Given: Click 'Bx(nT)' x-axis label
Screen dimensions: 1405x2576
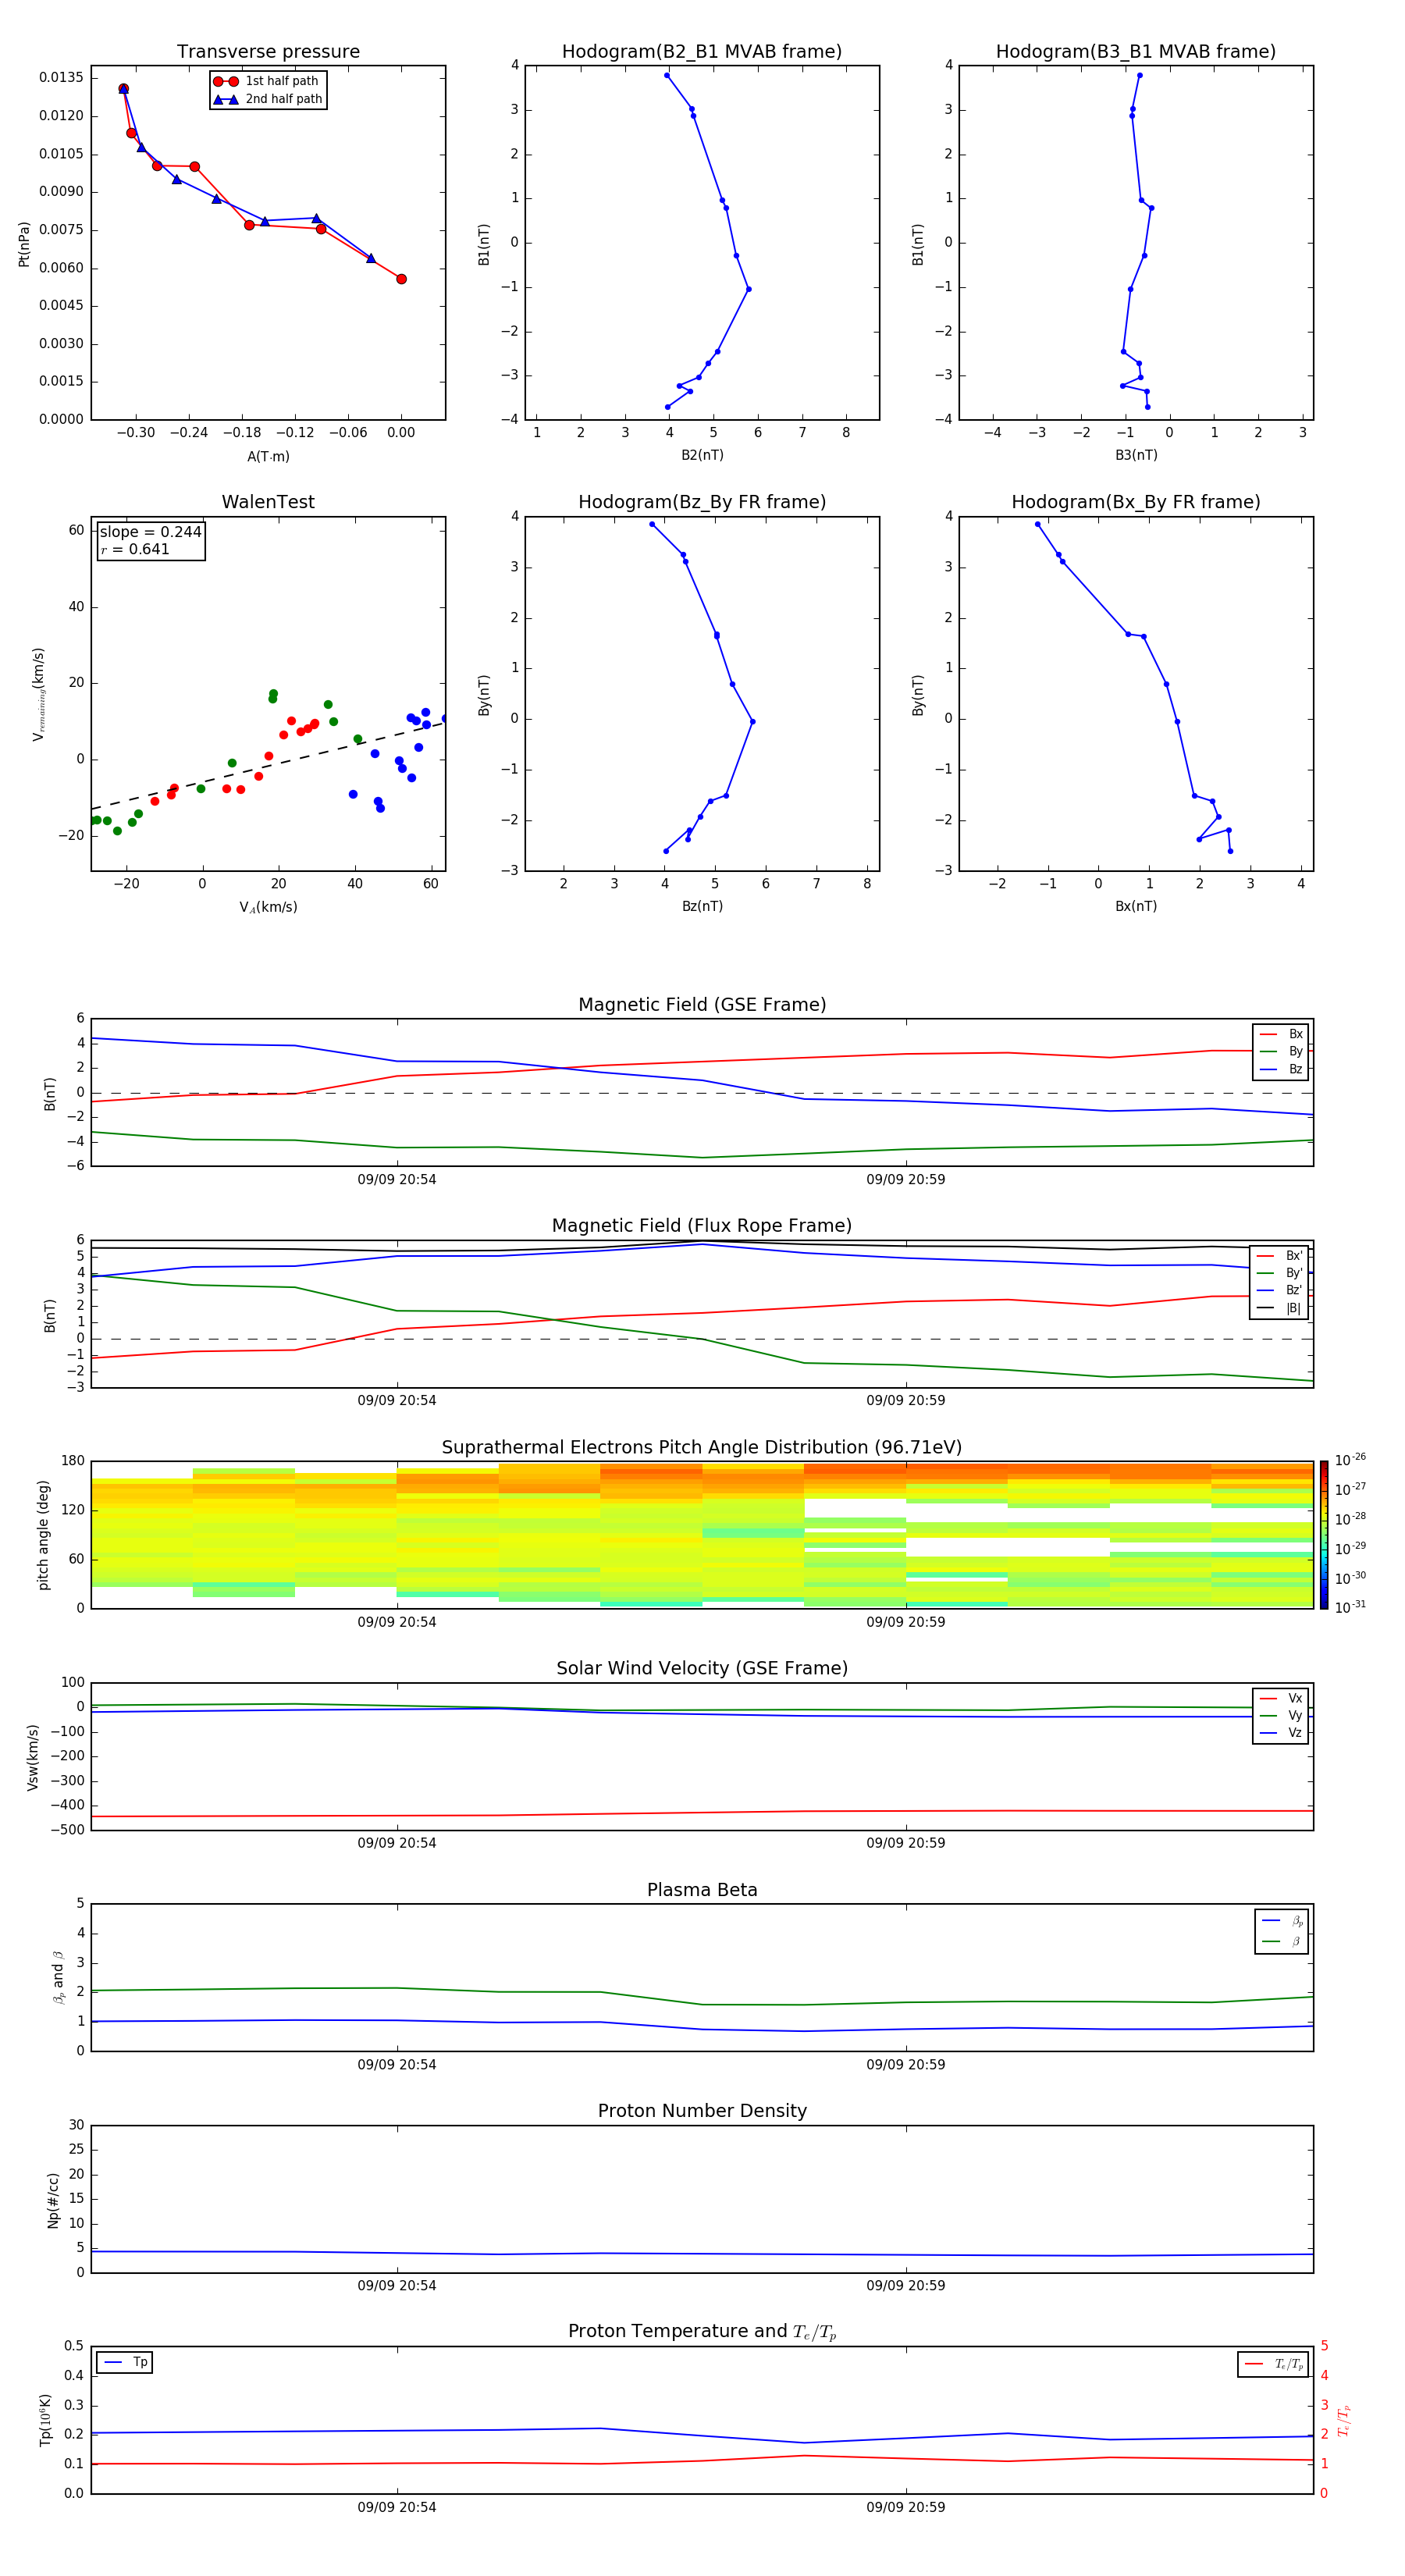Looking at the screenshot, I should click(1136, 906).
